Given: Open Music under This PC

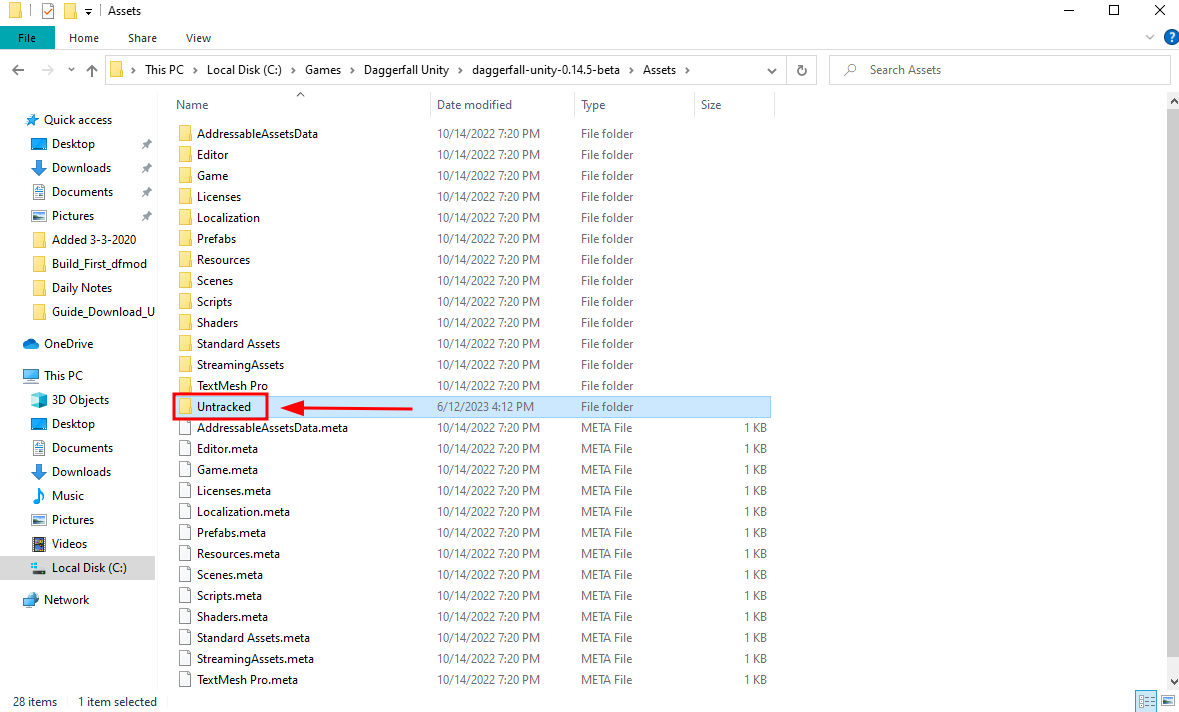Looking at the screenshot, I should 68,495.
